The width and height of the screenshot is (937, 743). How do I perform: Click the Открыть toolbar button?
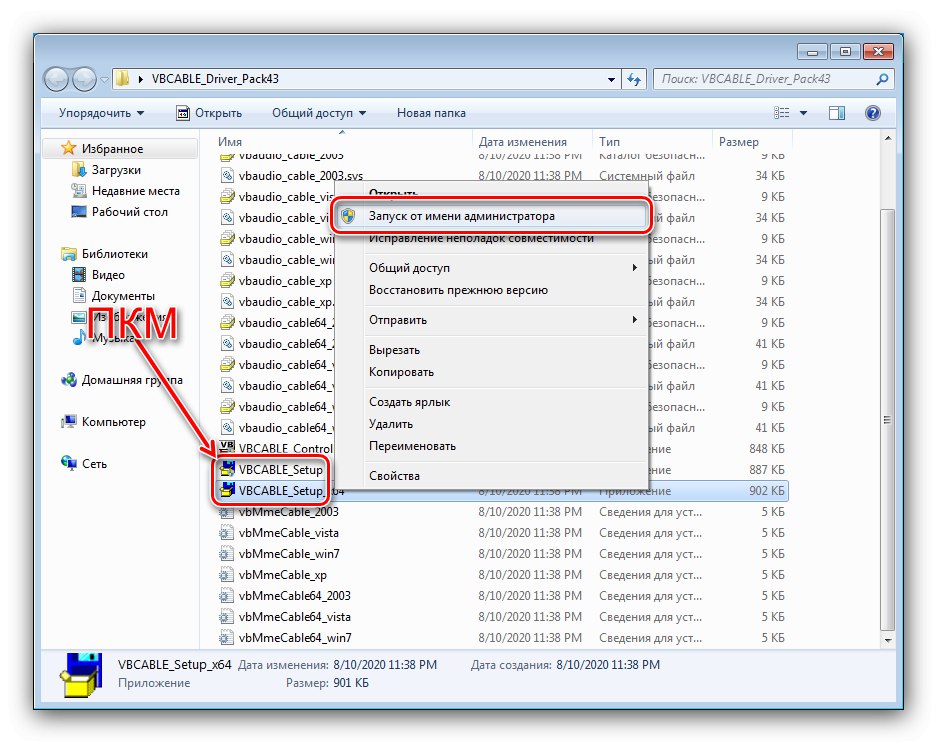tap(209, 113)
